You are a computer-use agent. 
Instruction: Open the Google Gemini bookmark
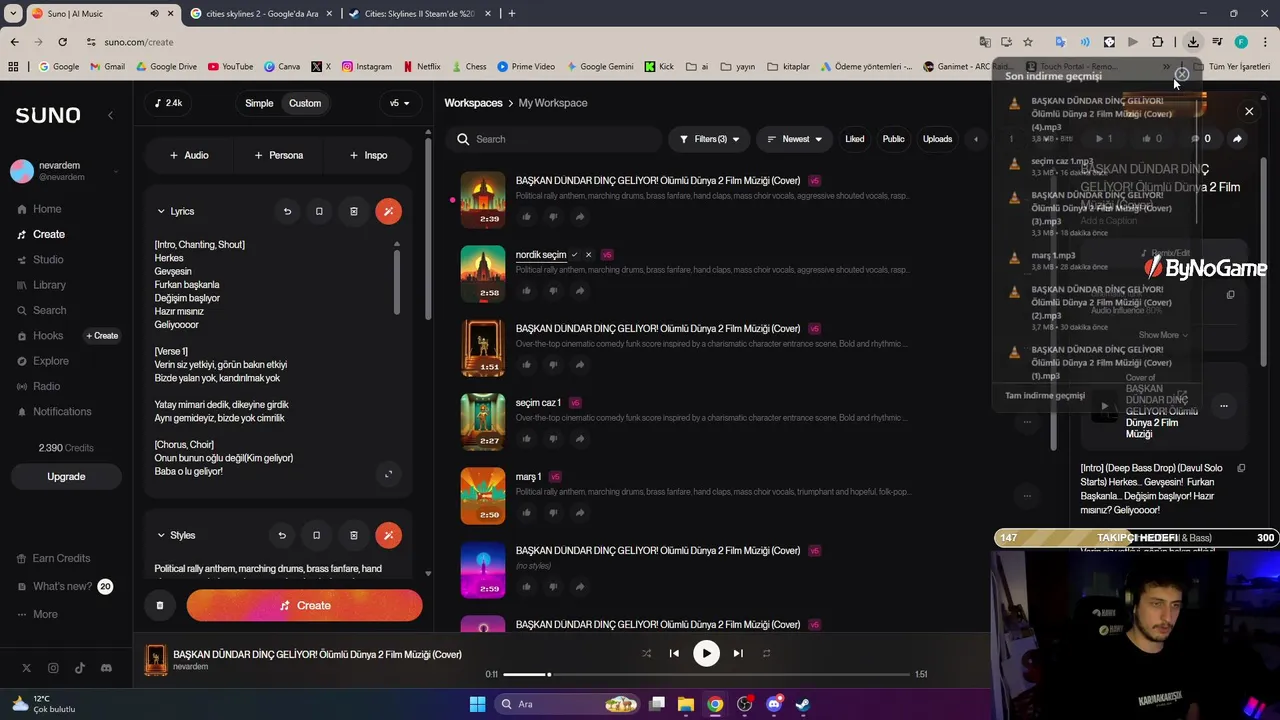(x=599, y=66)
